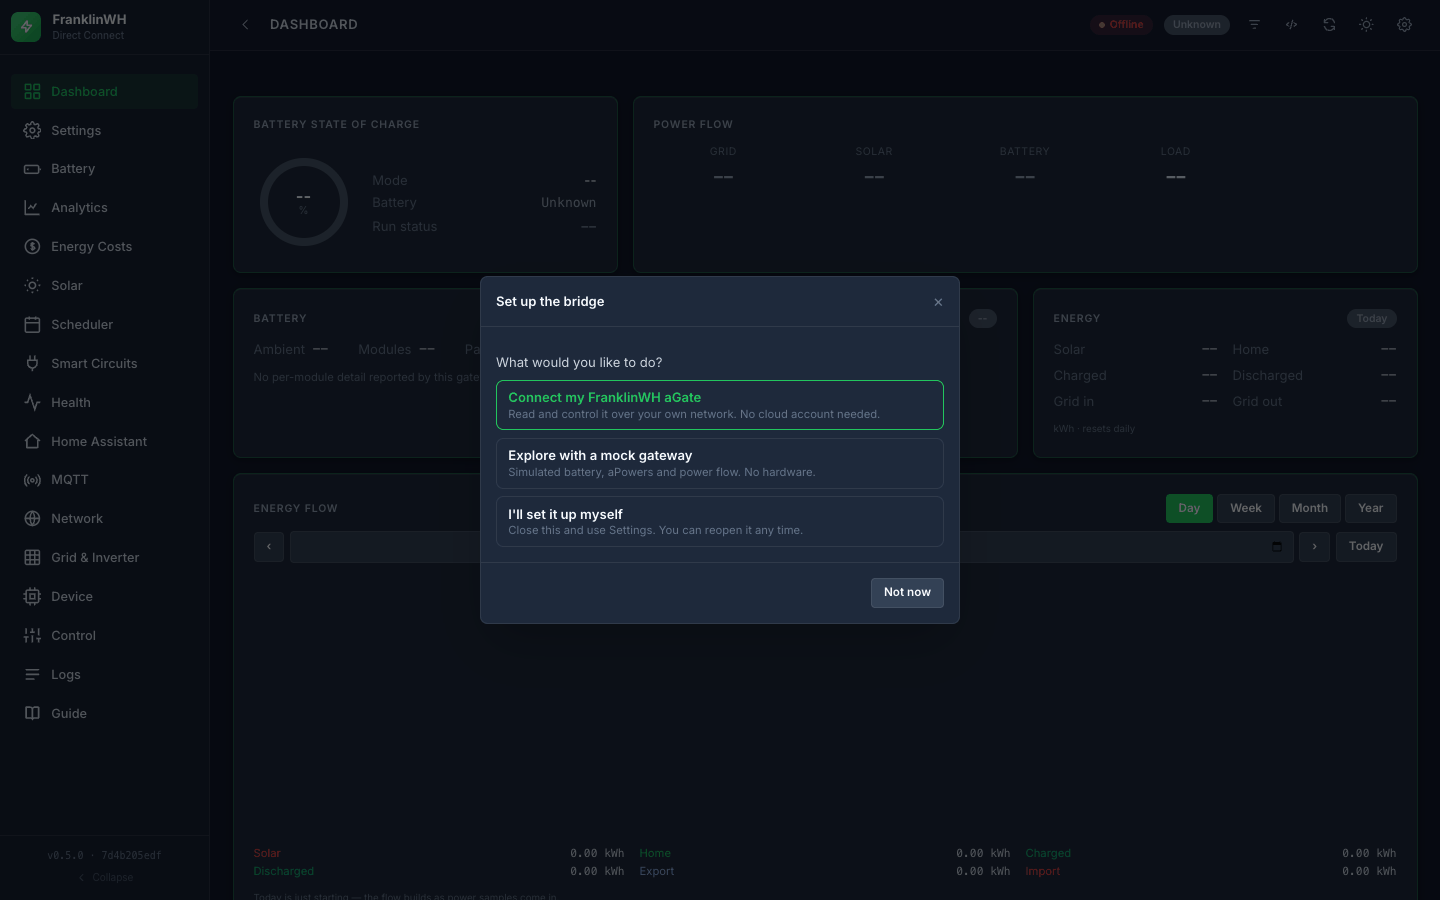Switch energy flow to Month tab
The width and height of the screenshot is (1440, 900).
[x=1309, y=508]
